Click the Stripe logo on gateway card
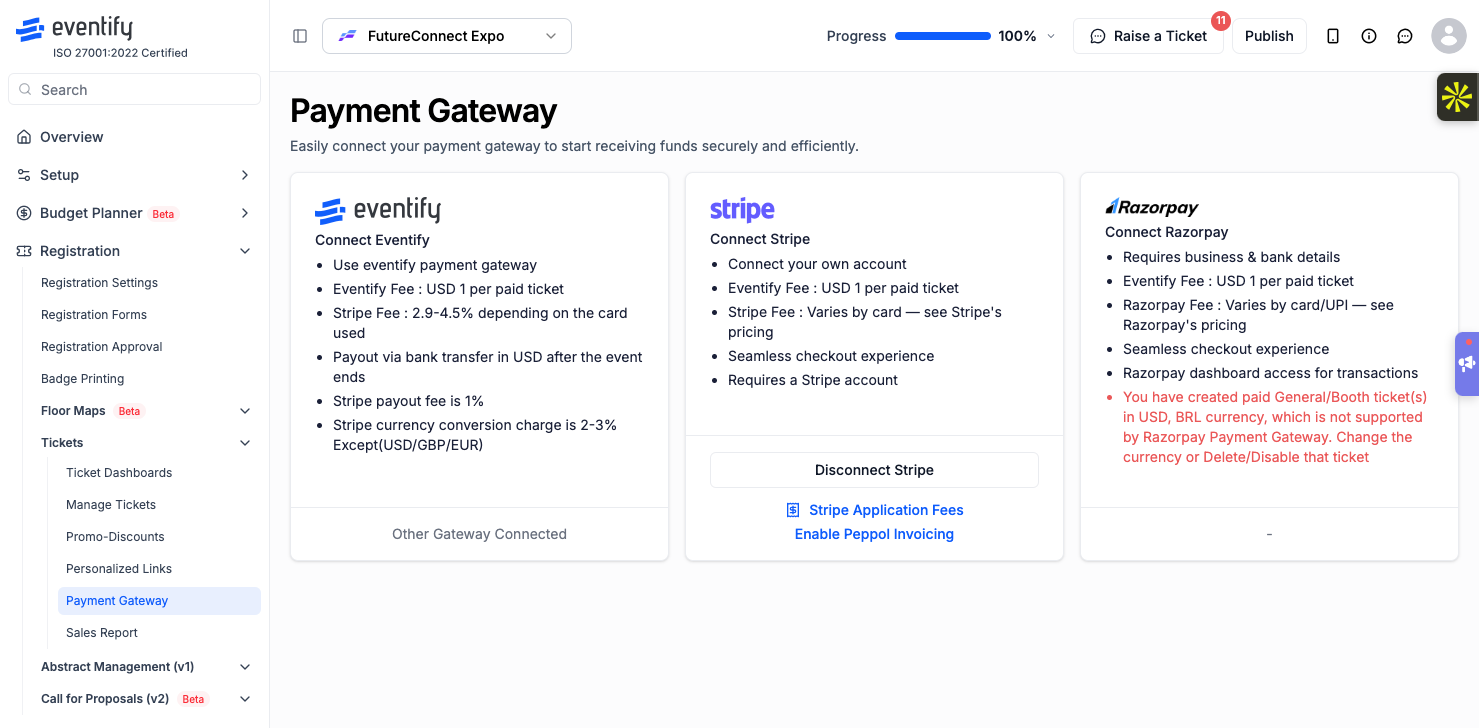This screenshot has height=728, width=1479. [x=742, y=209]
